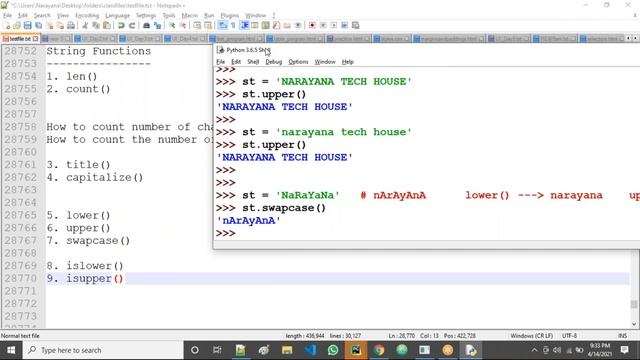Click the Paste toolbar icon

click(x=107, y=25)
